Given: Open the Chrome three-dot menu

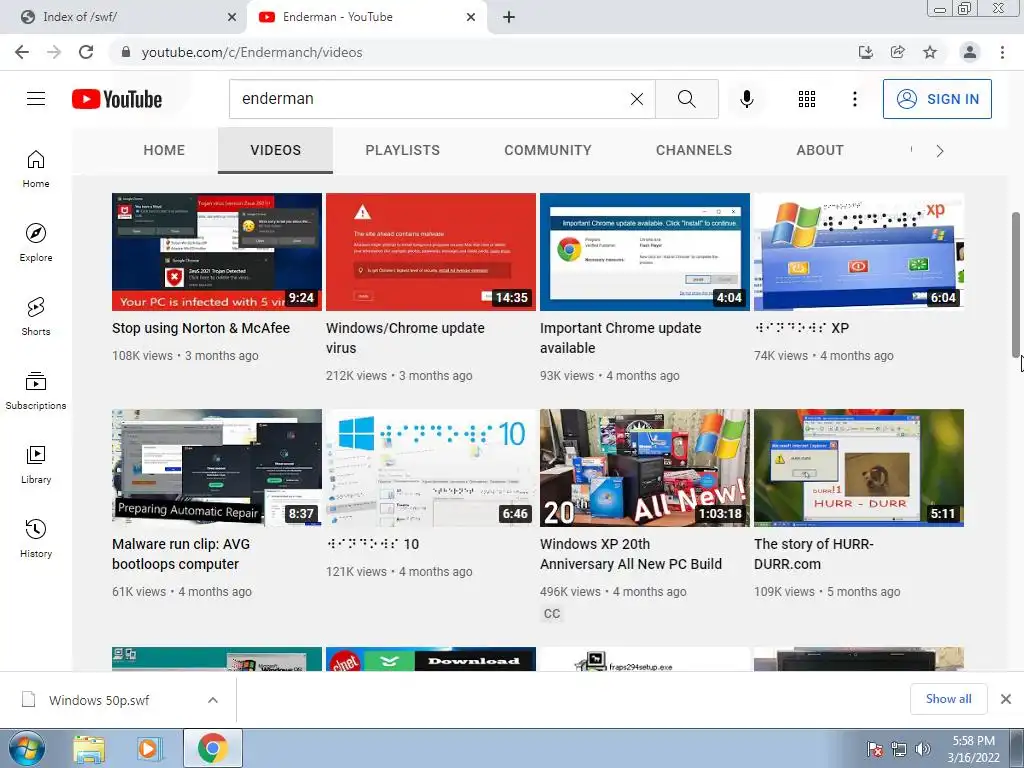Looking at the screenshot, I should [1002, 52].
